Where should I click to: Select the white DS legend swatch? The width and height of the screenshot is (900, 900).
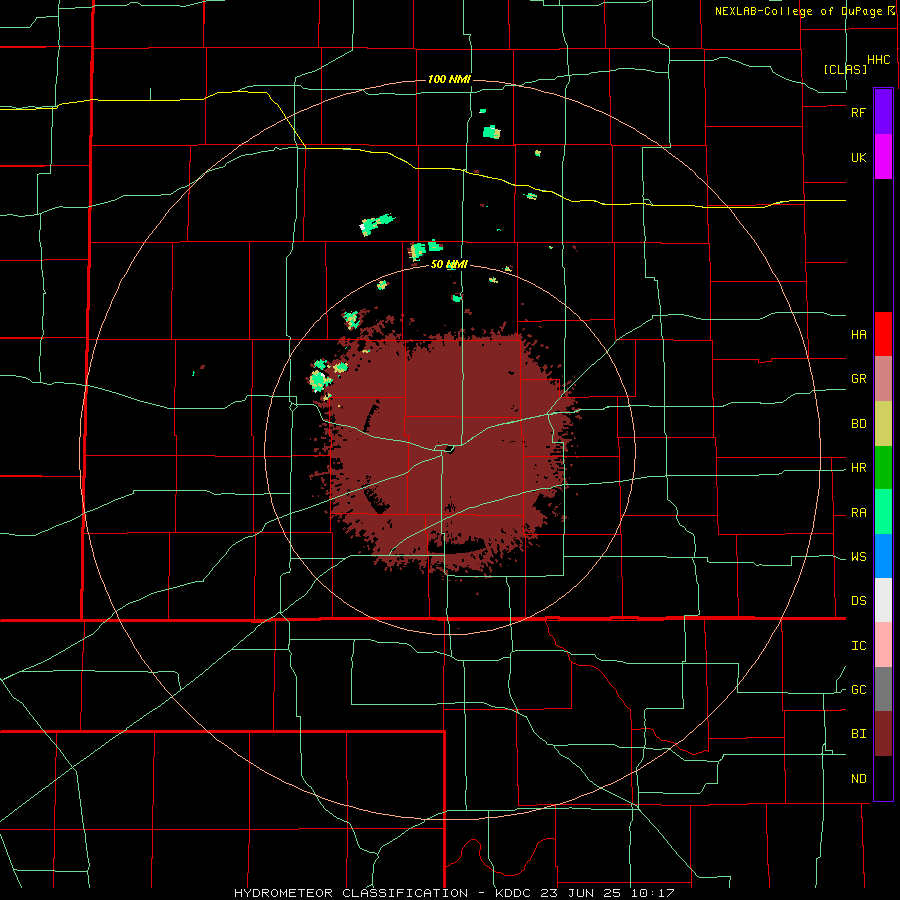click(x=883, y=600)
